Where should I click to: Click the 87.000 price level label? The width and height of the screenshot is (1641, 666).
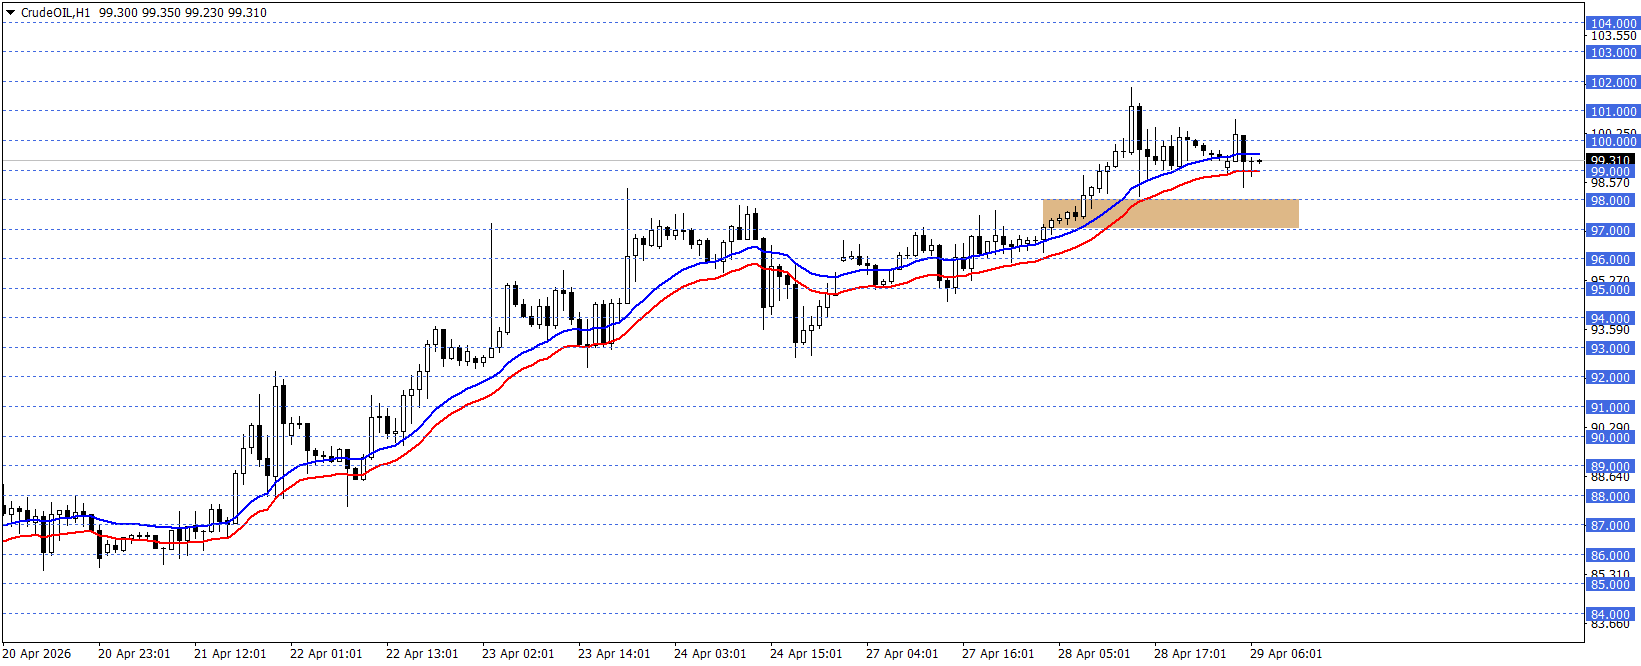click(x=1612, y=525)
